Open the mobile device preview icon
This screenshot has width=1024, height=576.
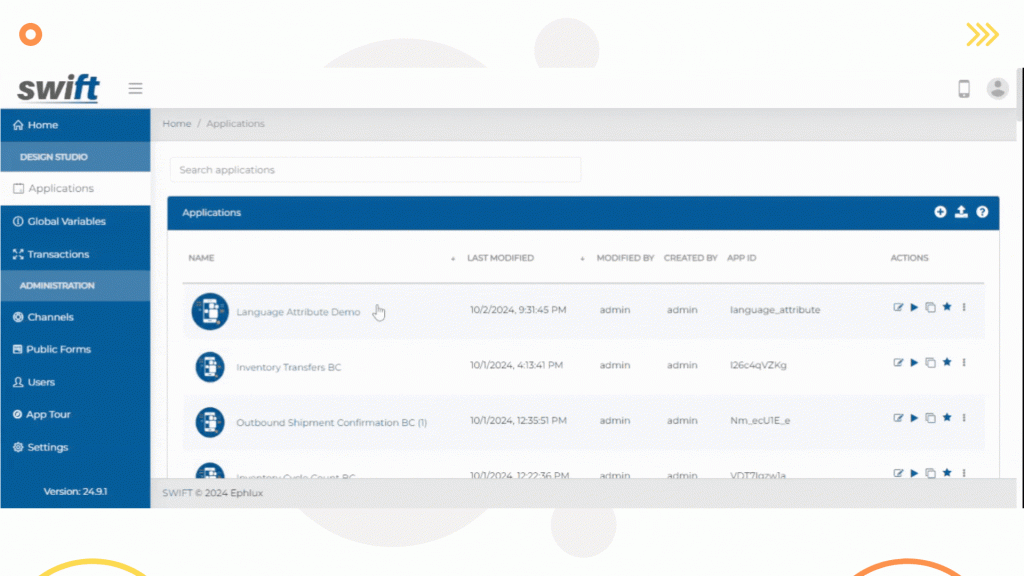pos(963,88)
